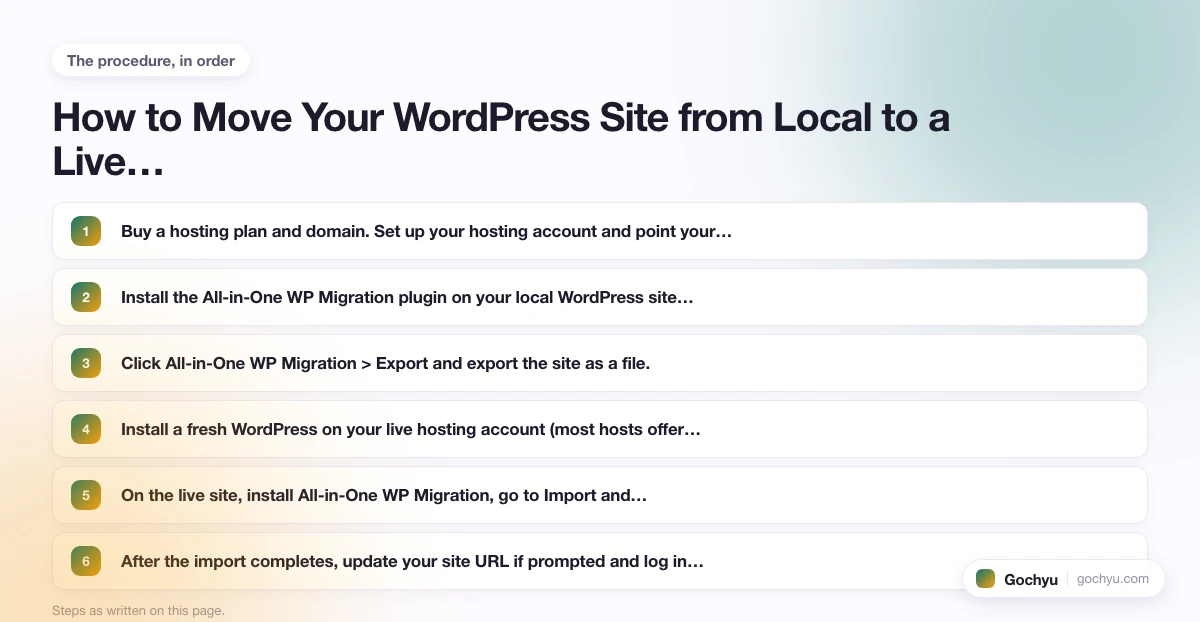The height and width of the screenshot is (622, 1200).
Task: Click the step 5 number badge
Action: (86, 495)
